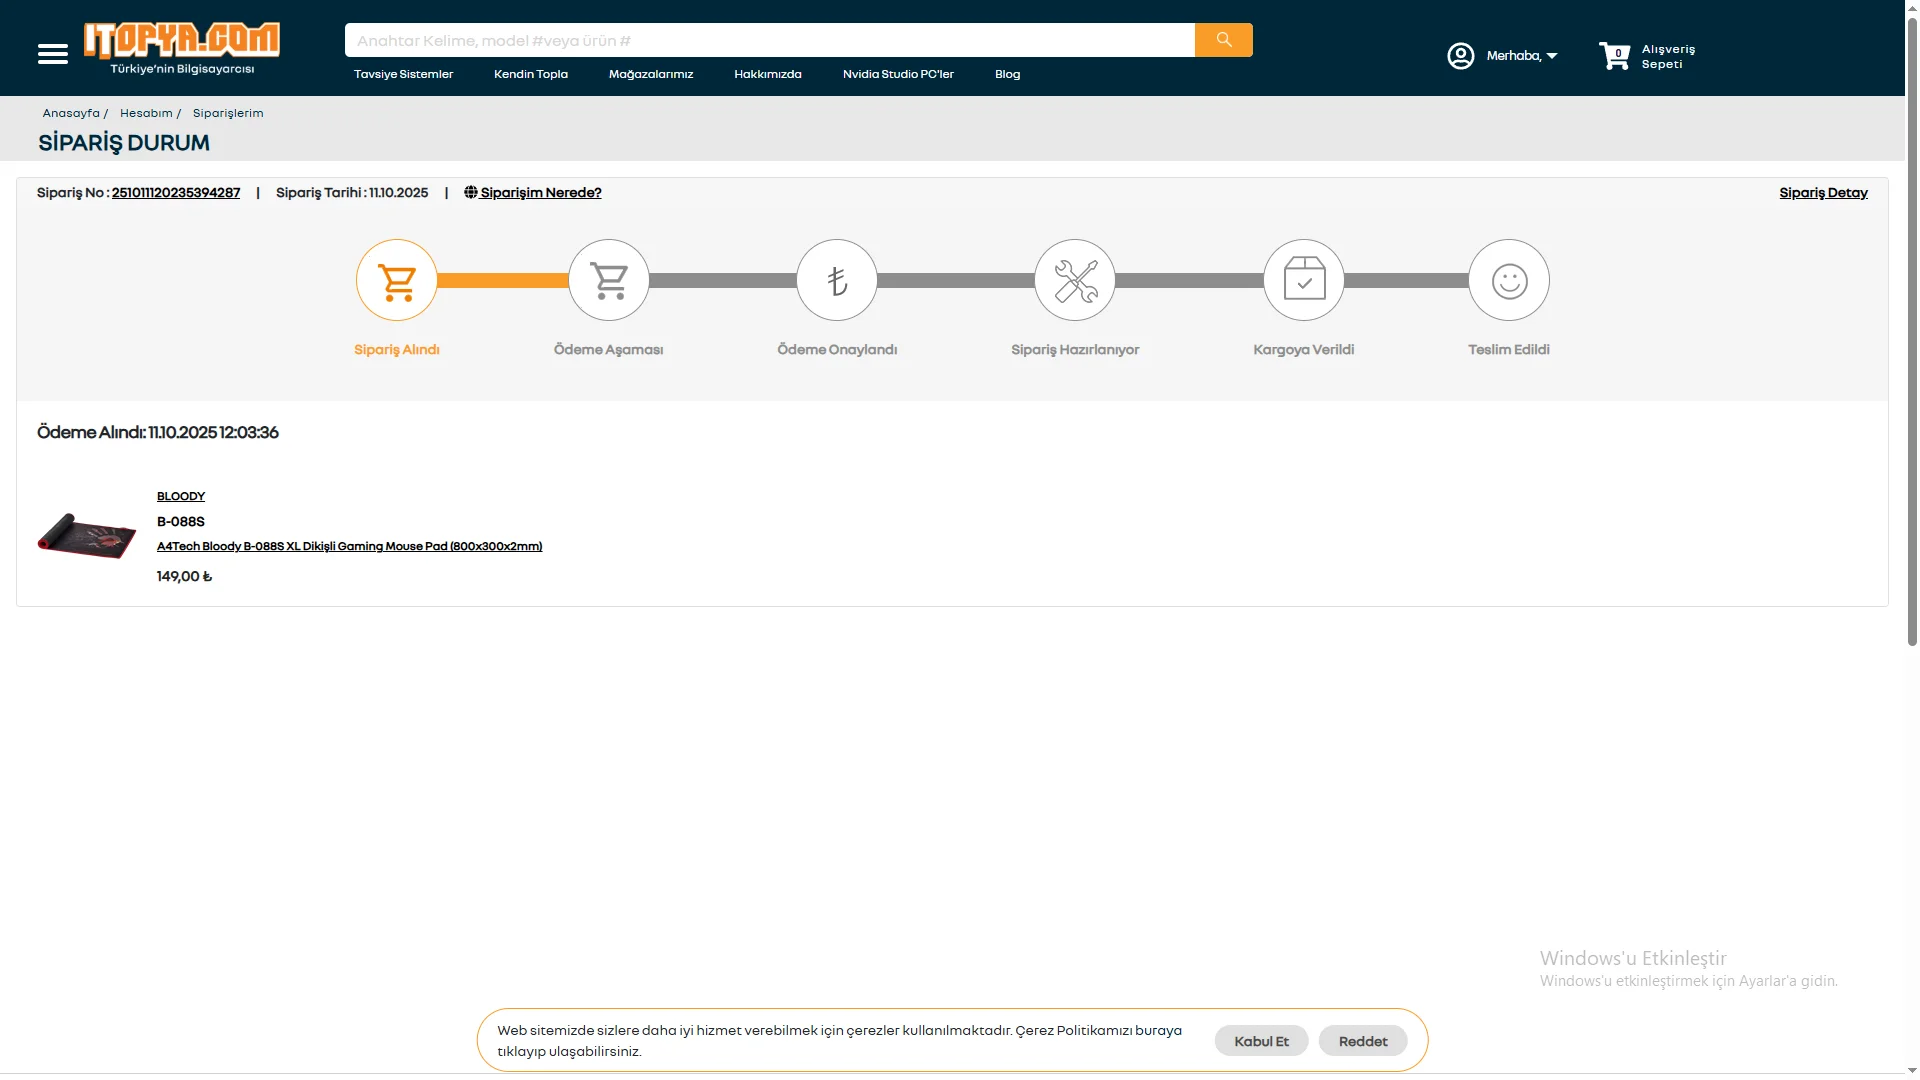1920x1080 pixels.
Task: Open the Bloody mouse pad thumbnail
Action: pyautogui.click(x=87, y=536)
